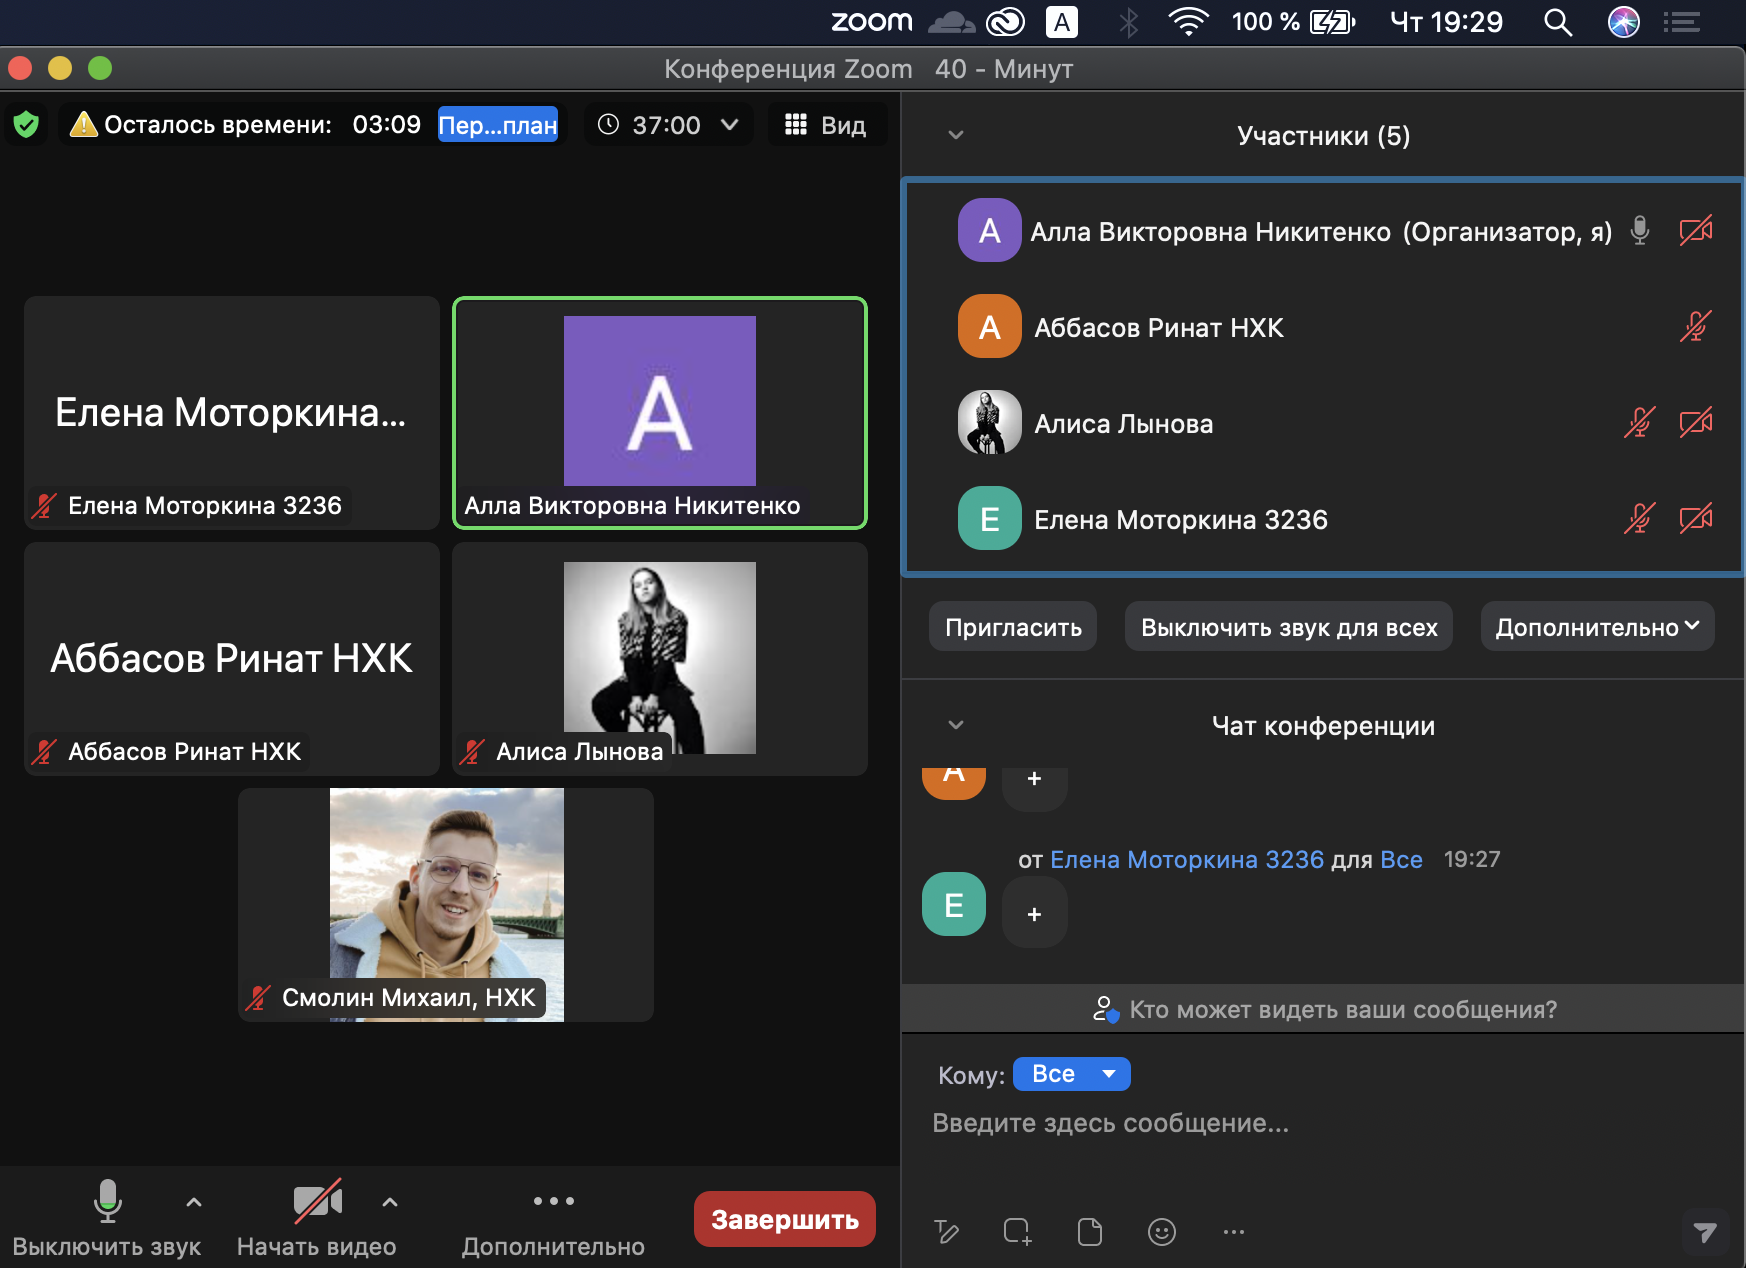Click muted mic icon for Елена Моторкина 3236 row
1746x1268 pixels.
pos(1640,519)
